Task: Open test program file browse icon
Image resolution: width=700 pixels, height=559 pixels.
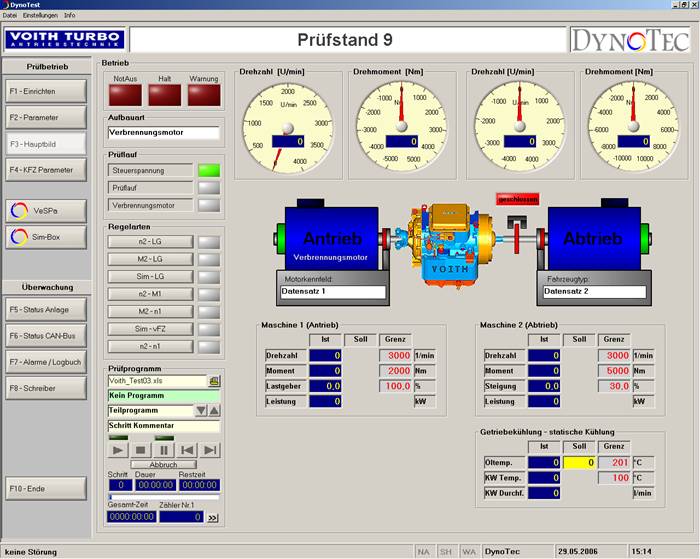Action: coord(213,381)
